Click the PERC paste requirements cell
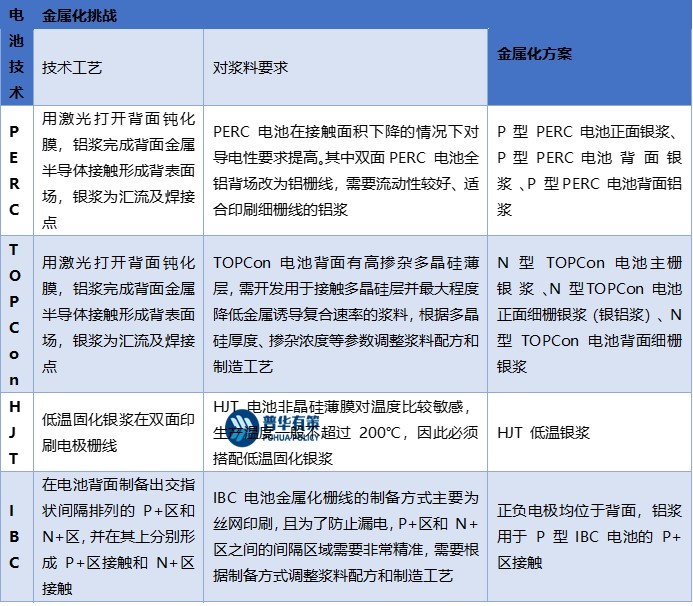Image resolution: width=693 pixels, height=606 pixels. point(345,170)
